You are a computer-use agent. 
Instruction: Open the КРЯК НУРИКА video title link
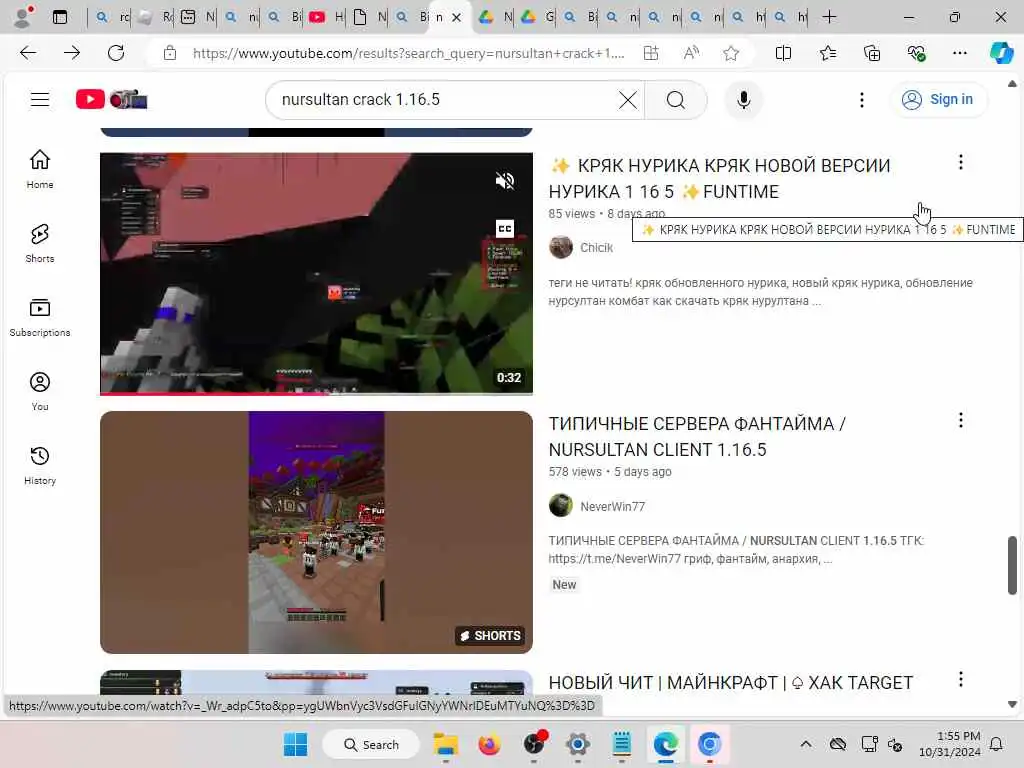719,178
